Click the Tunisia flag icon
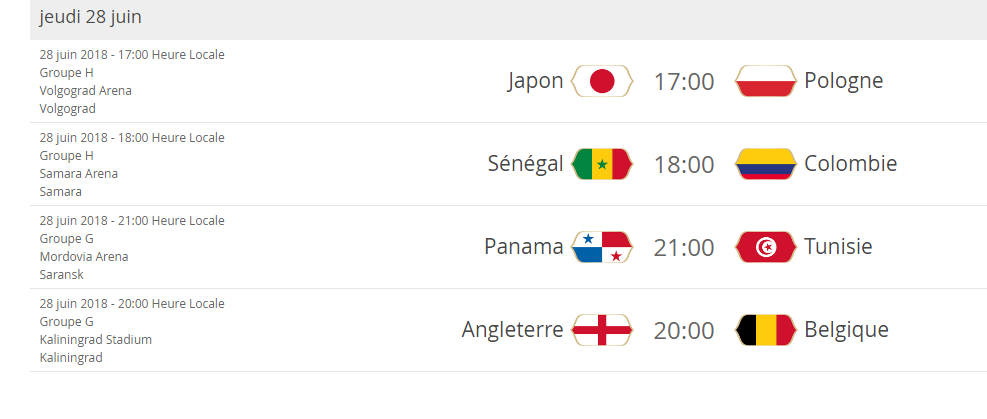Screen dimensions: 987x419 tap(765, 247)
